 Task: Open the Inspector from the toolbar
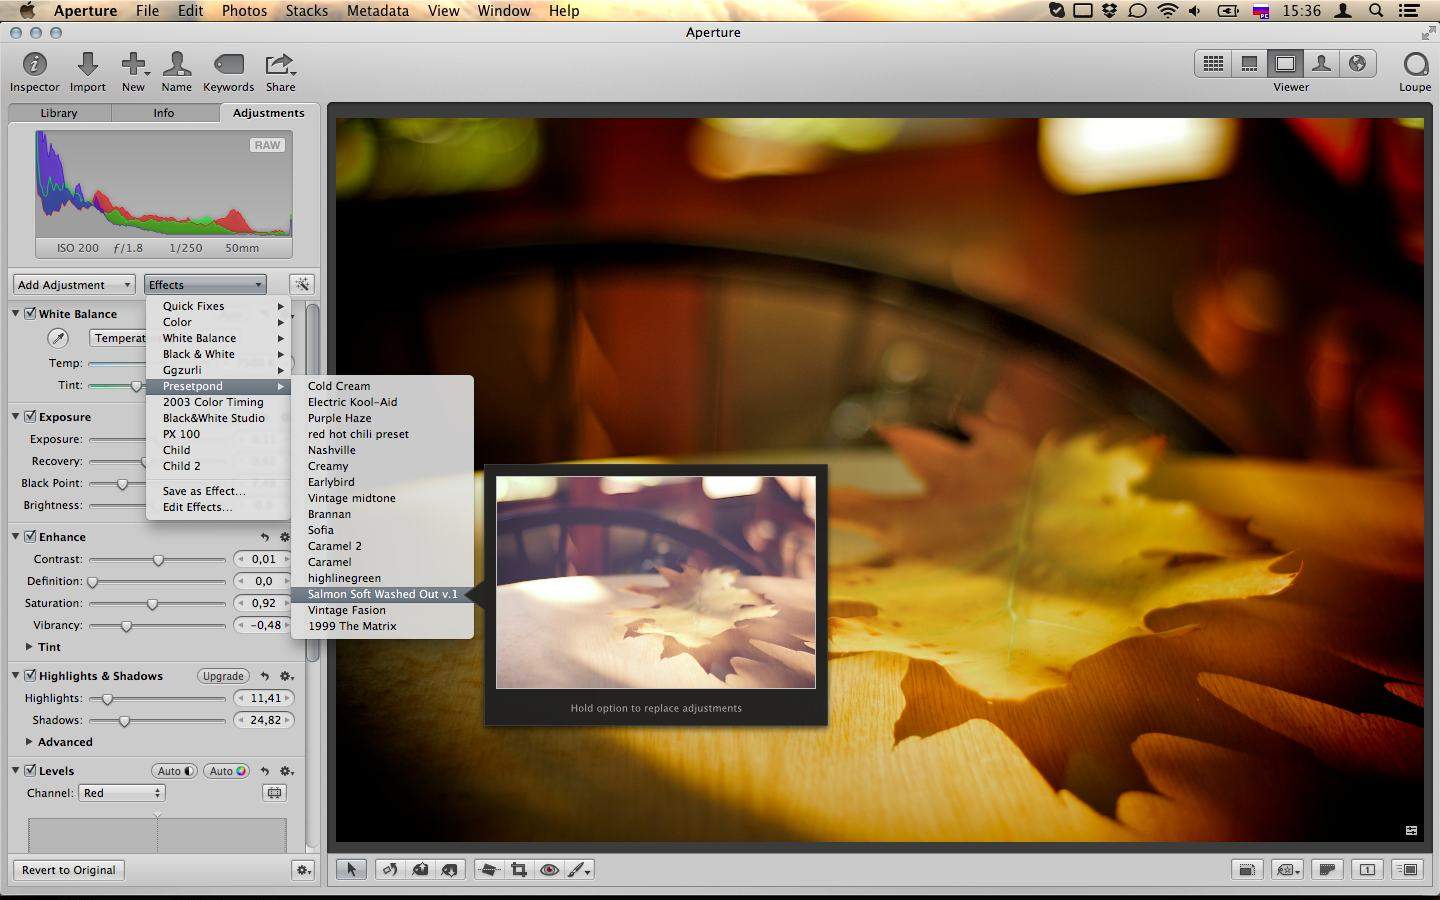click(x=35, y=65)
